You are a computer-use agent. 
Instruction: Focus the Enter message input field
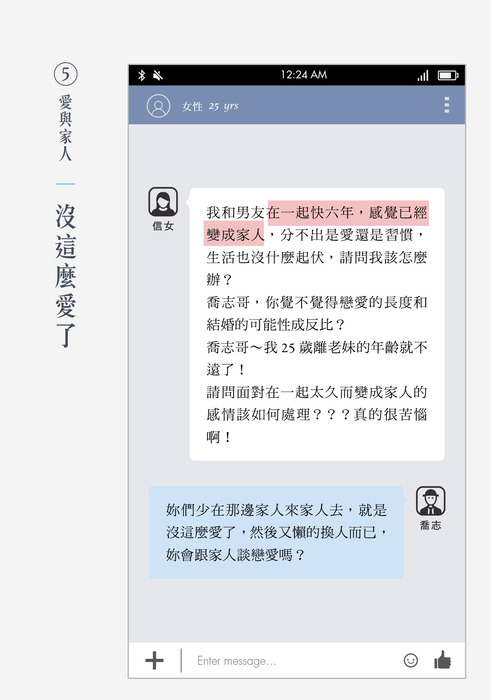(x=295, y=661)
